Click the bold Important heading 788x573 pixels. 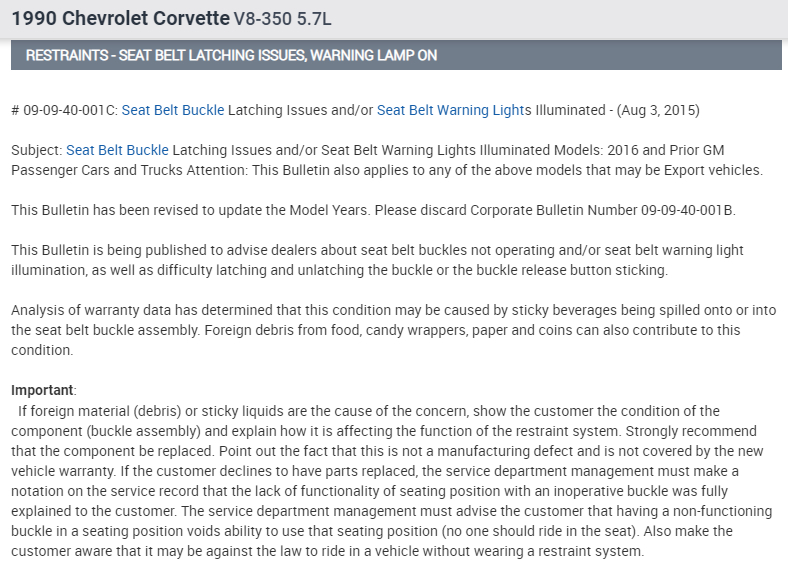tap(43, 390)
